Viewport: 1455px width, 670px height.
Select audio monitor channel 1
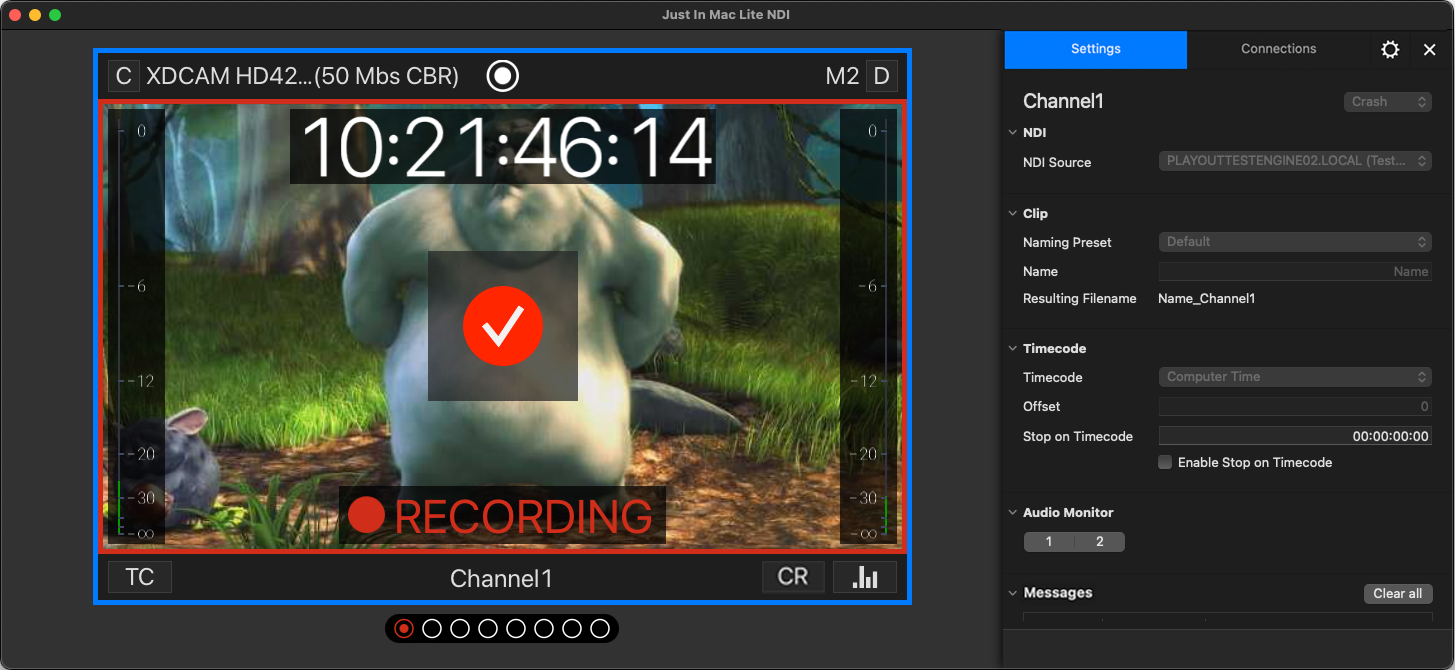[x=1049, y=542]
